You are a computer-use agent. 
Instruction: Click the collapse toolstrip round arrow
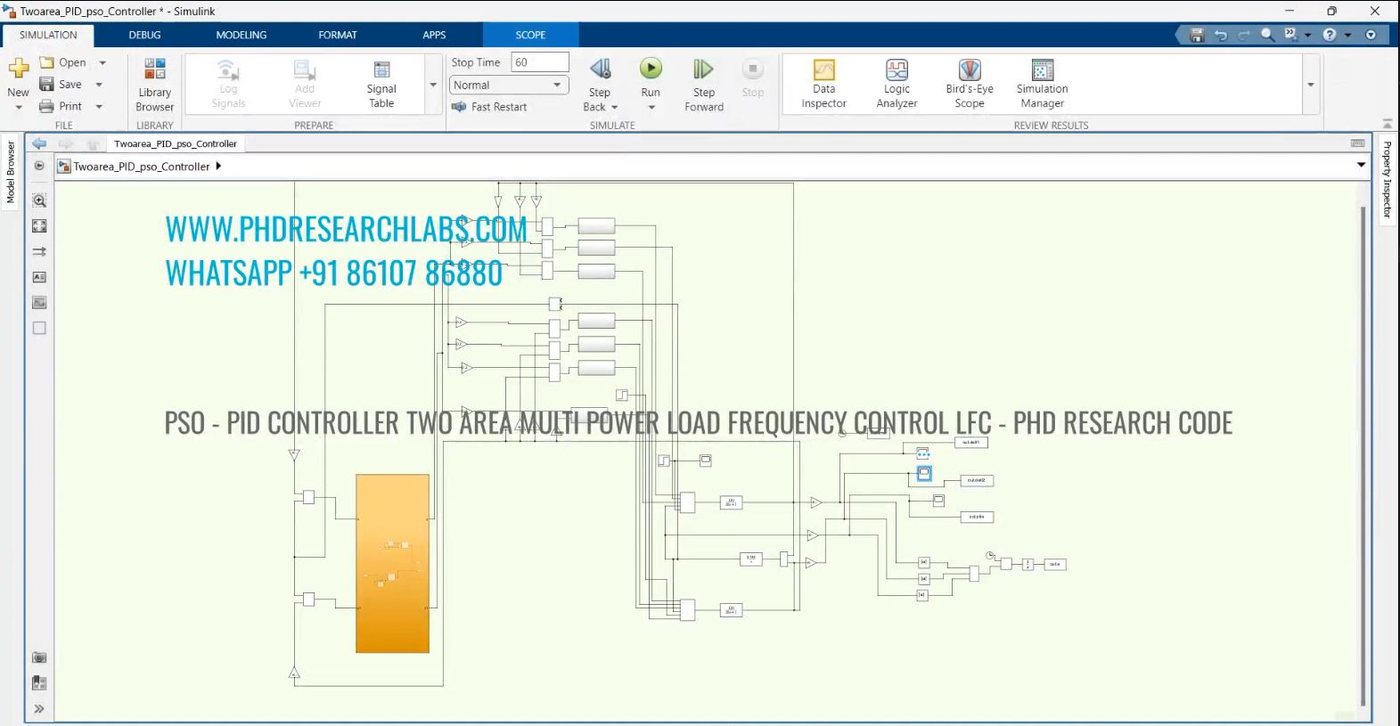point(1370,35)
